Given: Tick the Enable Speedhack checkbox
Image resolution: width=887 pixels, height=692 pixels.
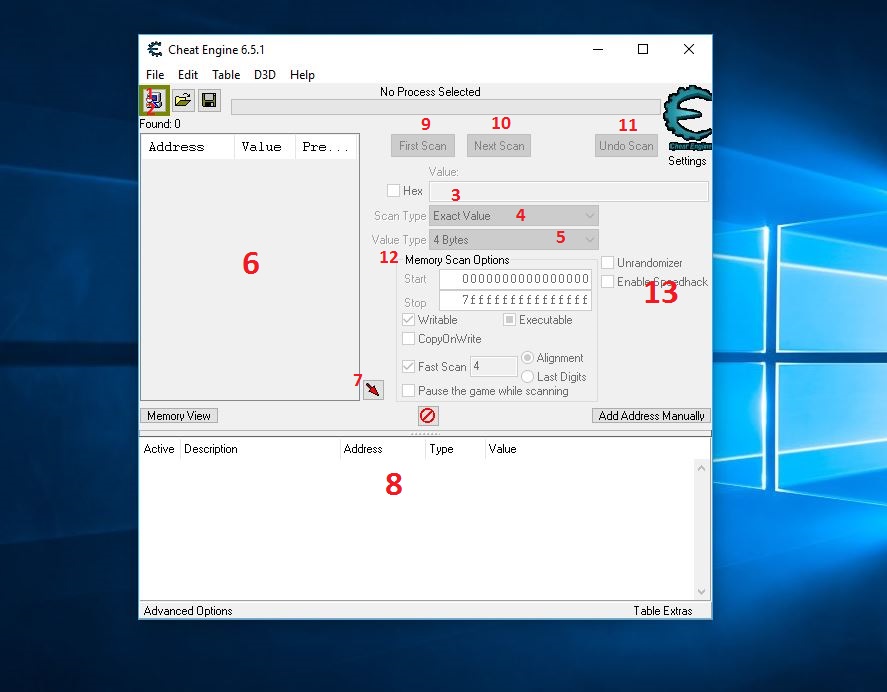Looking at the screenshot, I should (608, 282).
